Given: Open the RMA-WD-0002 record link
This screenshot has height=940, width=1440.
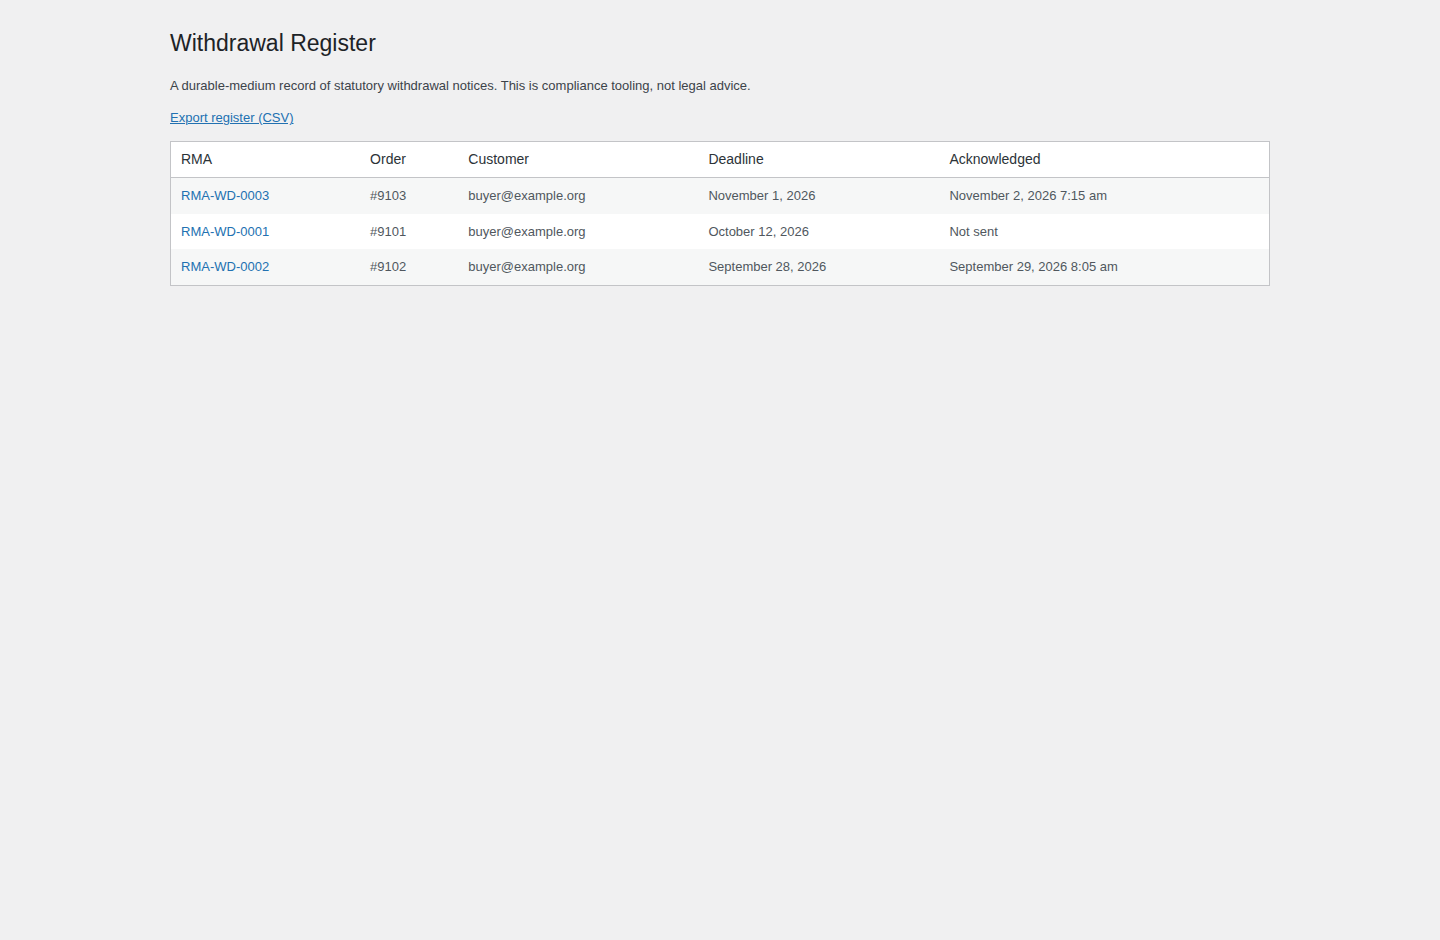Looking at the screenshot, I should coord(225,267).
